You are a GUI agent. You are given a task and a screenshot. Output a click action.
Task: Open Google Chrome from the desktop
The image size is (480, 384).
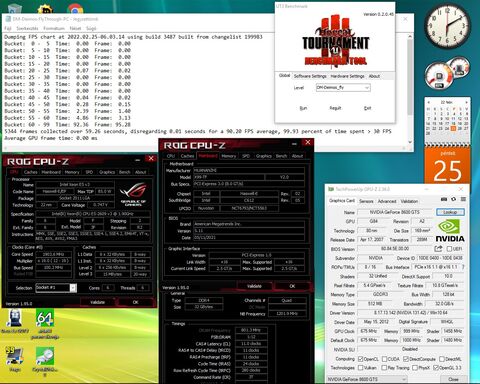(x=75, y=9)
